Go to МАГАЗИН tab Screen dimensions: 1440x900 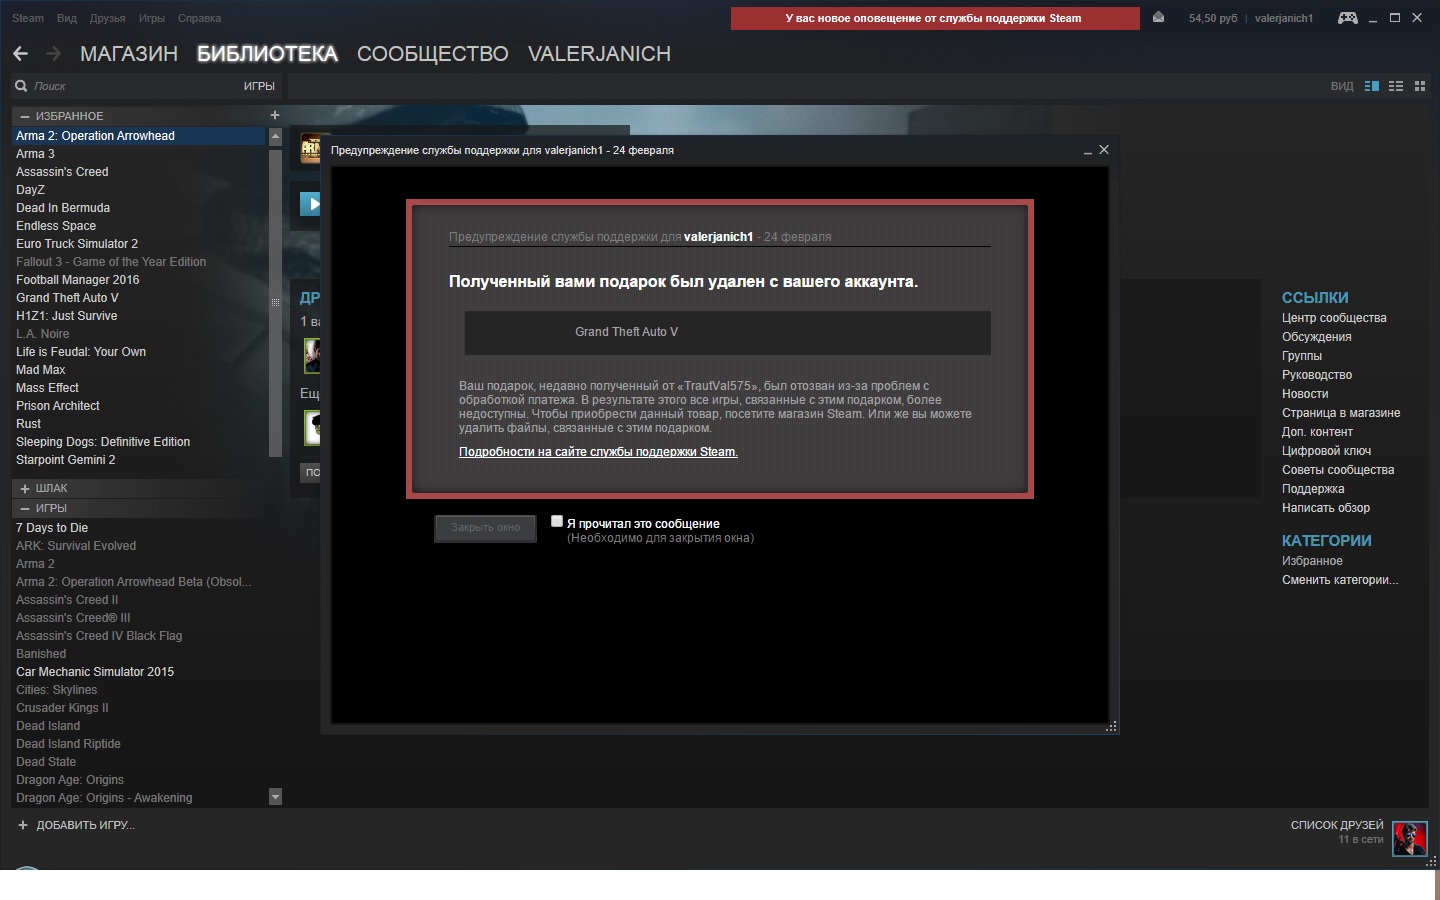click(x=129, y=54)
